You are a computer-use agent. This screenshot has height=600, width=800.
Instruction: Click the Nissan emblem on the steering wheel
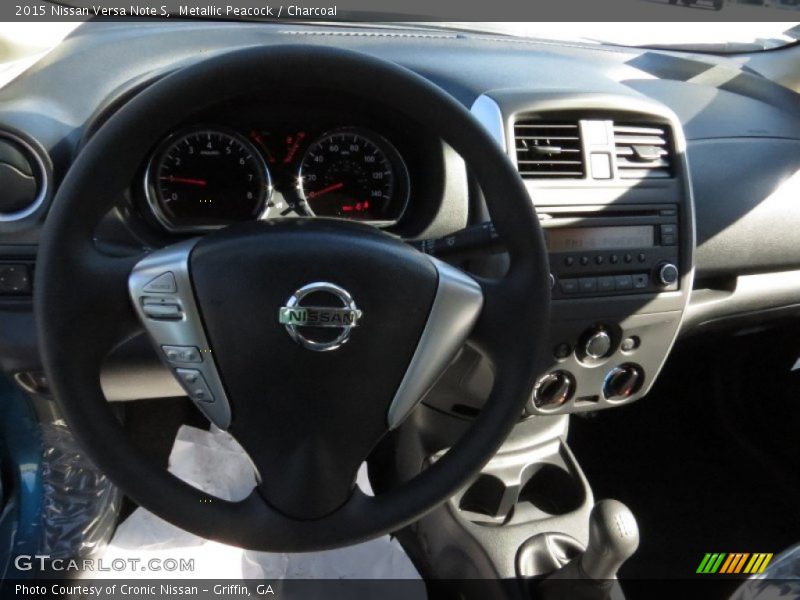tap(320, 316)
